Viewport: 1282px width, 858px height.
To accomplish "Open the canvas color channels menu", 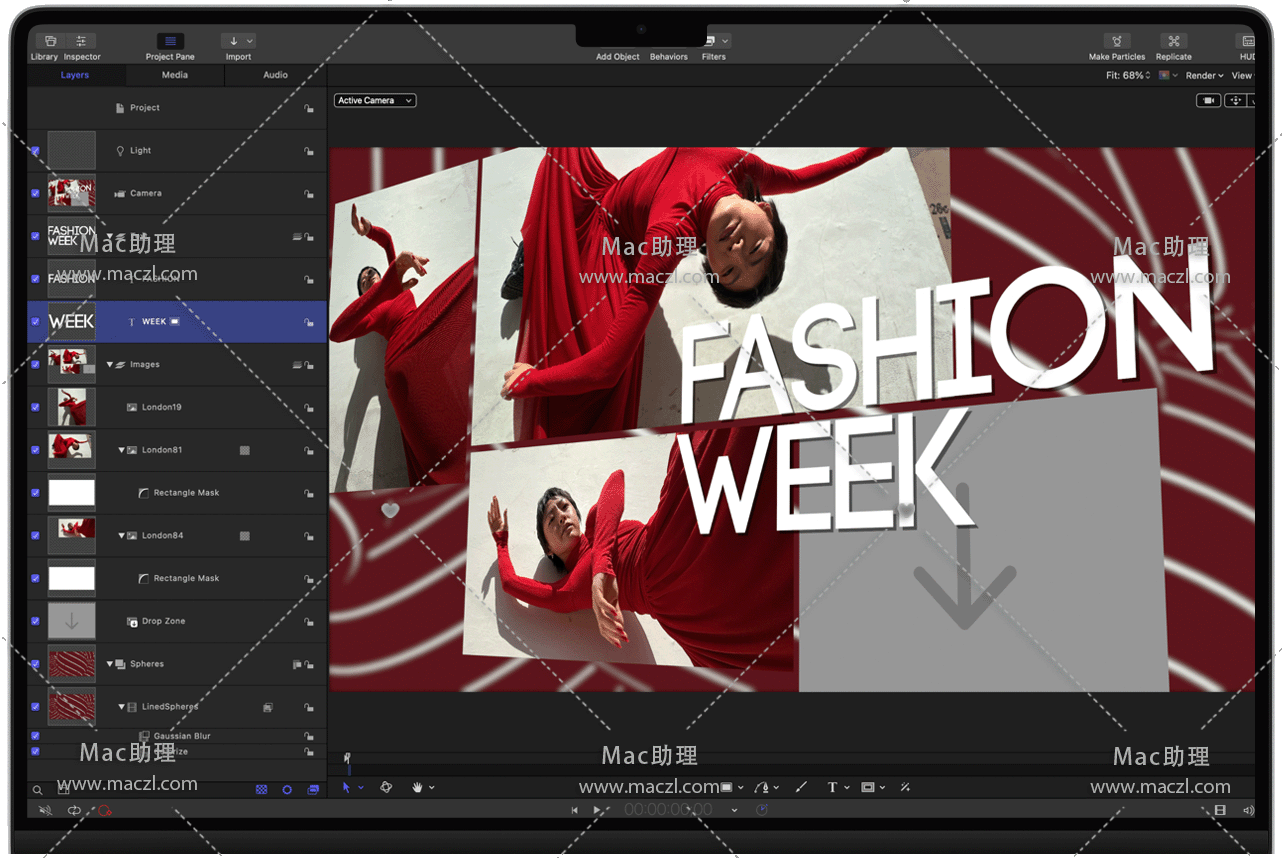I will (x=1167, y=76).
